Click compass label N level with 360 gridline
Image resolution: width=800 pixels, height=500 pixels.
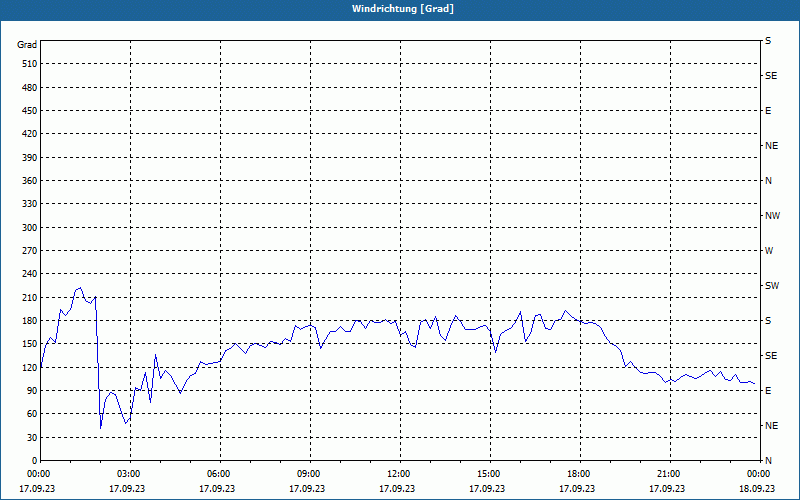769,181
